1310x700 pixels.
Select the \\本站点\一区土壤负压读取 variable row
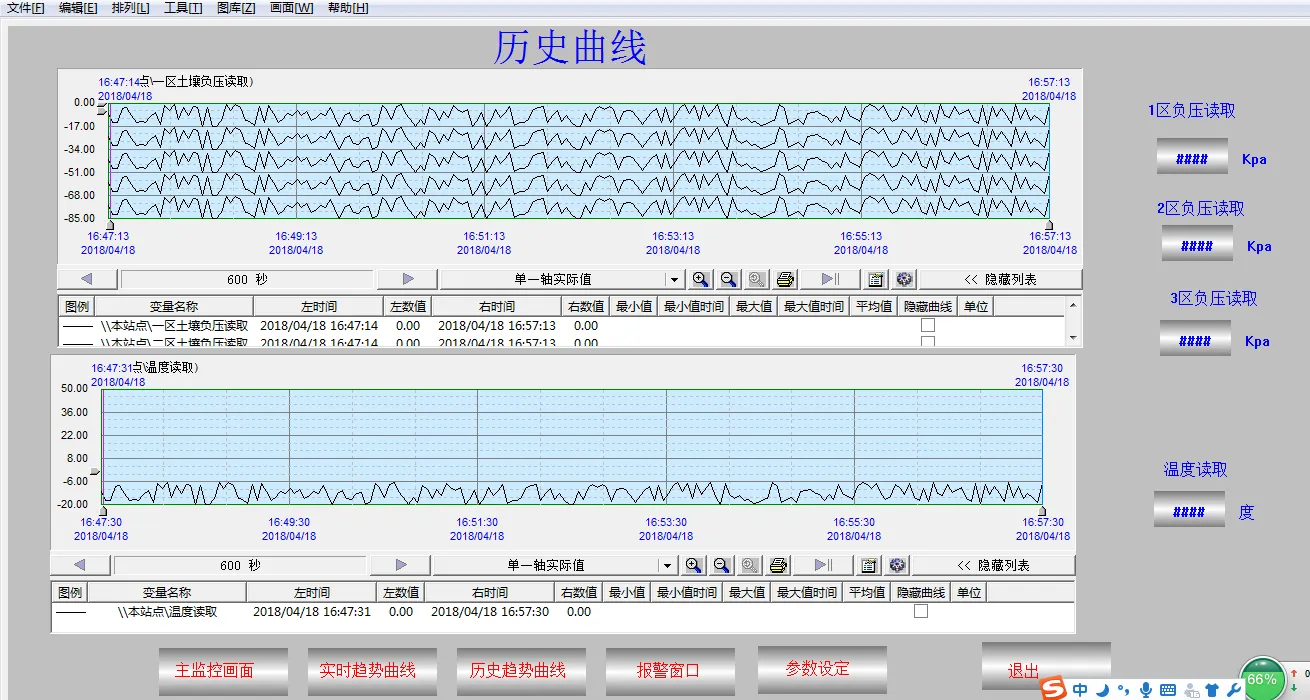(x=563, y=325)
